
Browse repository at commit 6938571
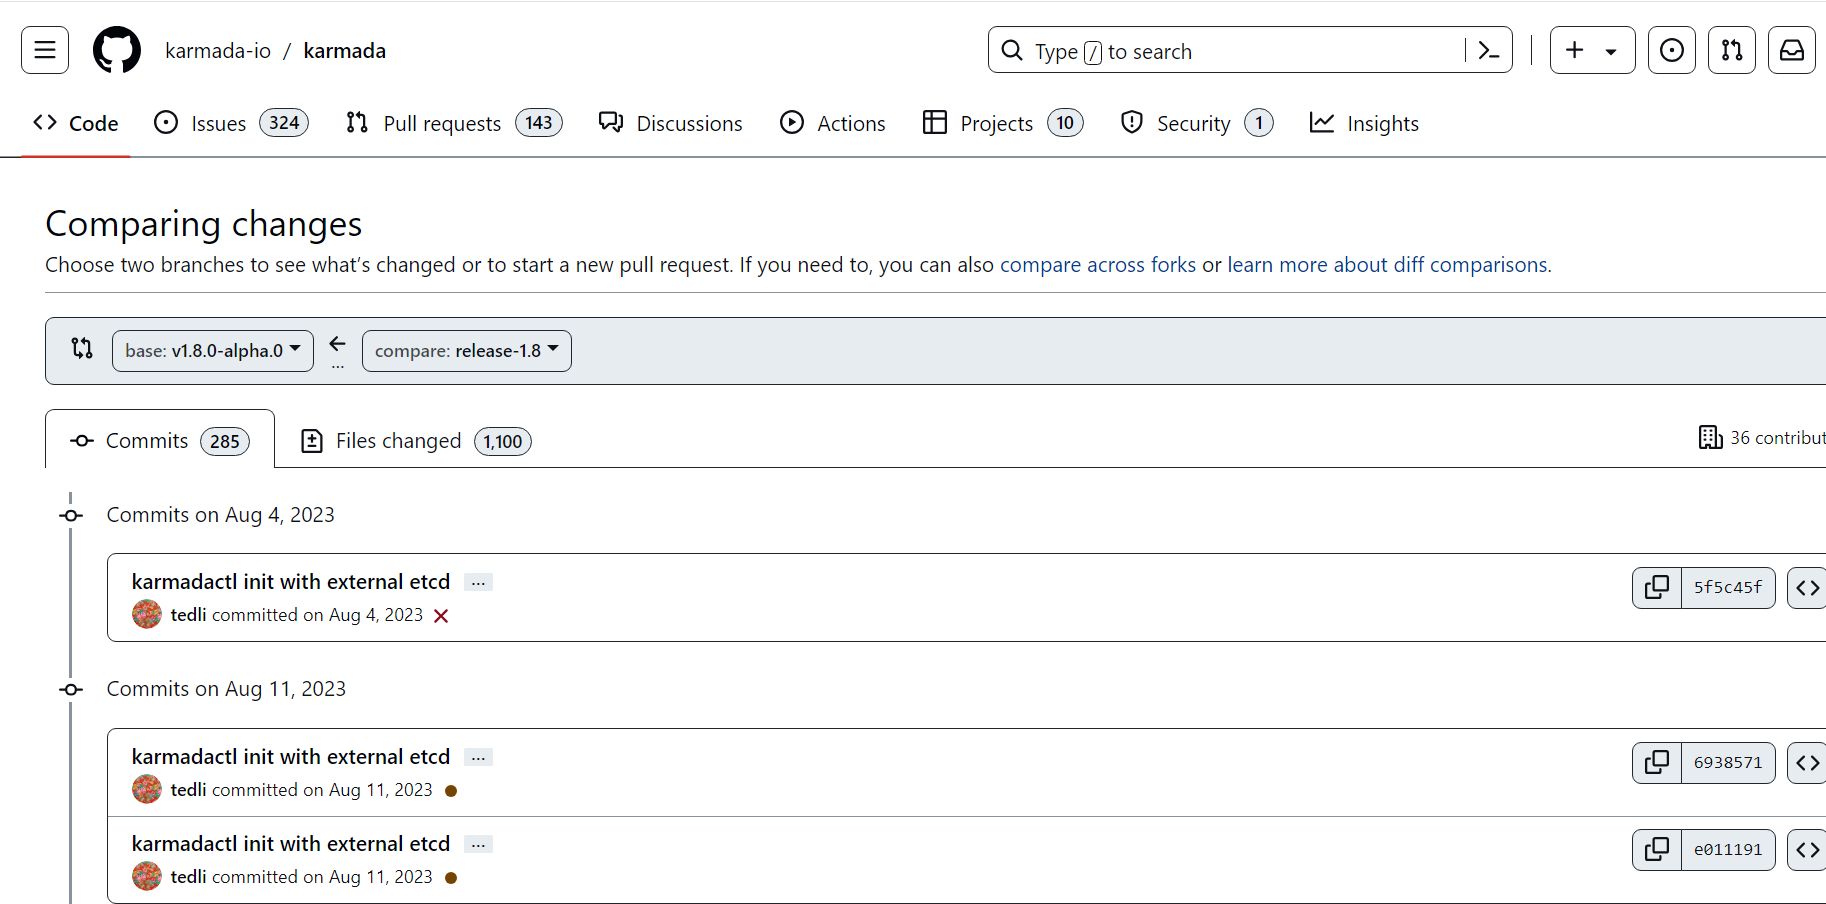(1807, 763)
